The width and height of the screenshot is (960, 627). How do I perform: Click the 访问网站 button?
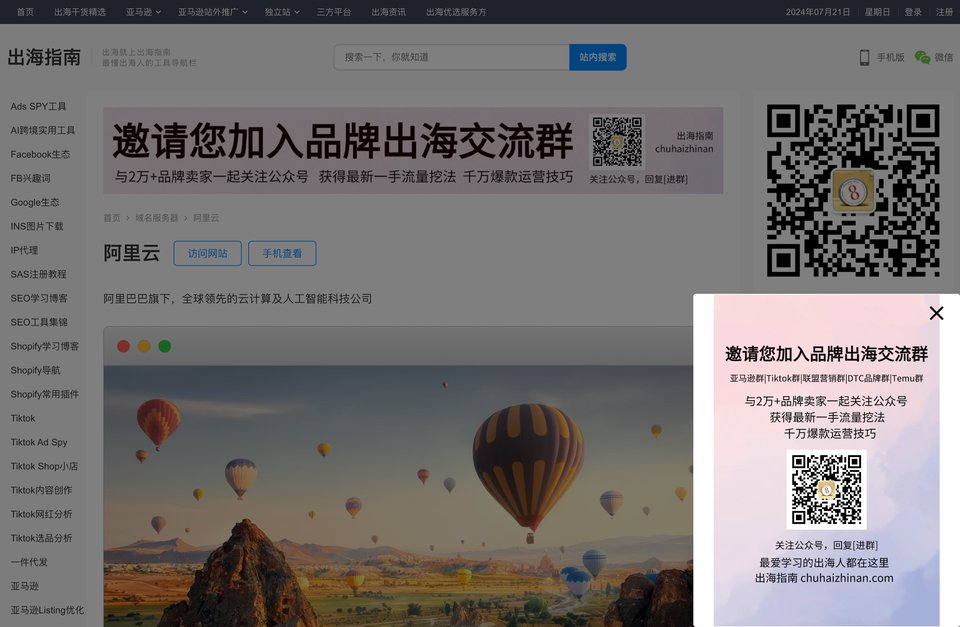[x=208, y=253]
